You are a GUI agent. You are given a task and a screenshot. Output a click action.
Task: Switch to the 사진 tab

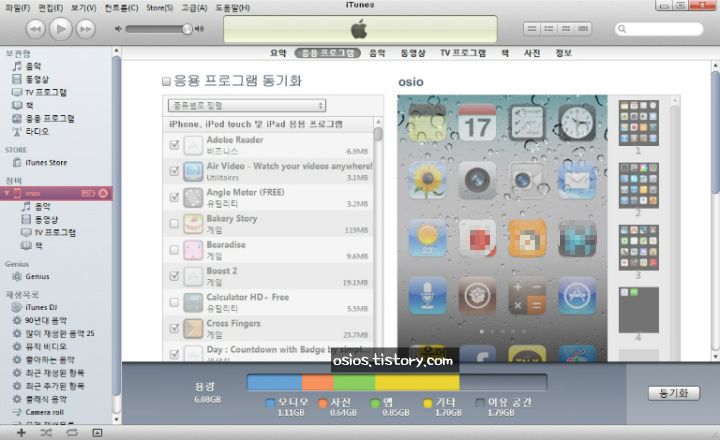click(532, 53)
